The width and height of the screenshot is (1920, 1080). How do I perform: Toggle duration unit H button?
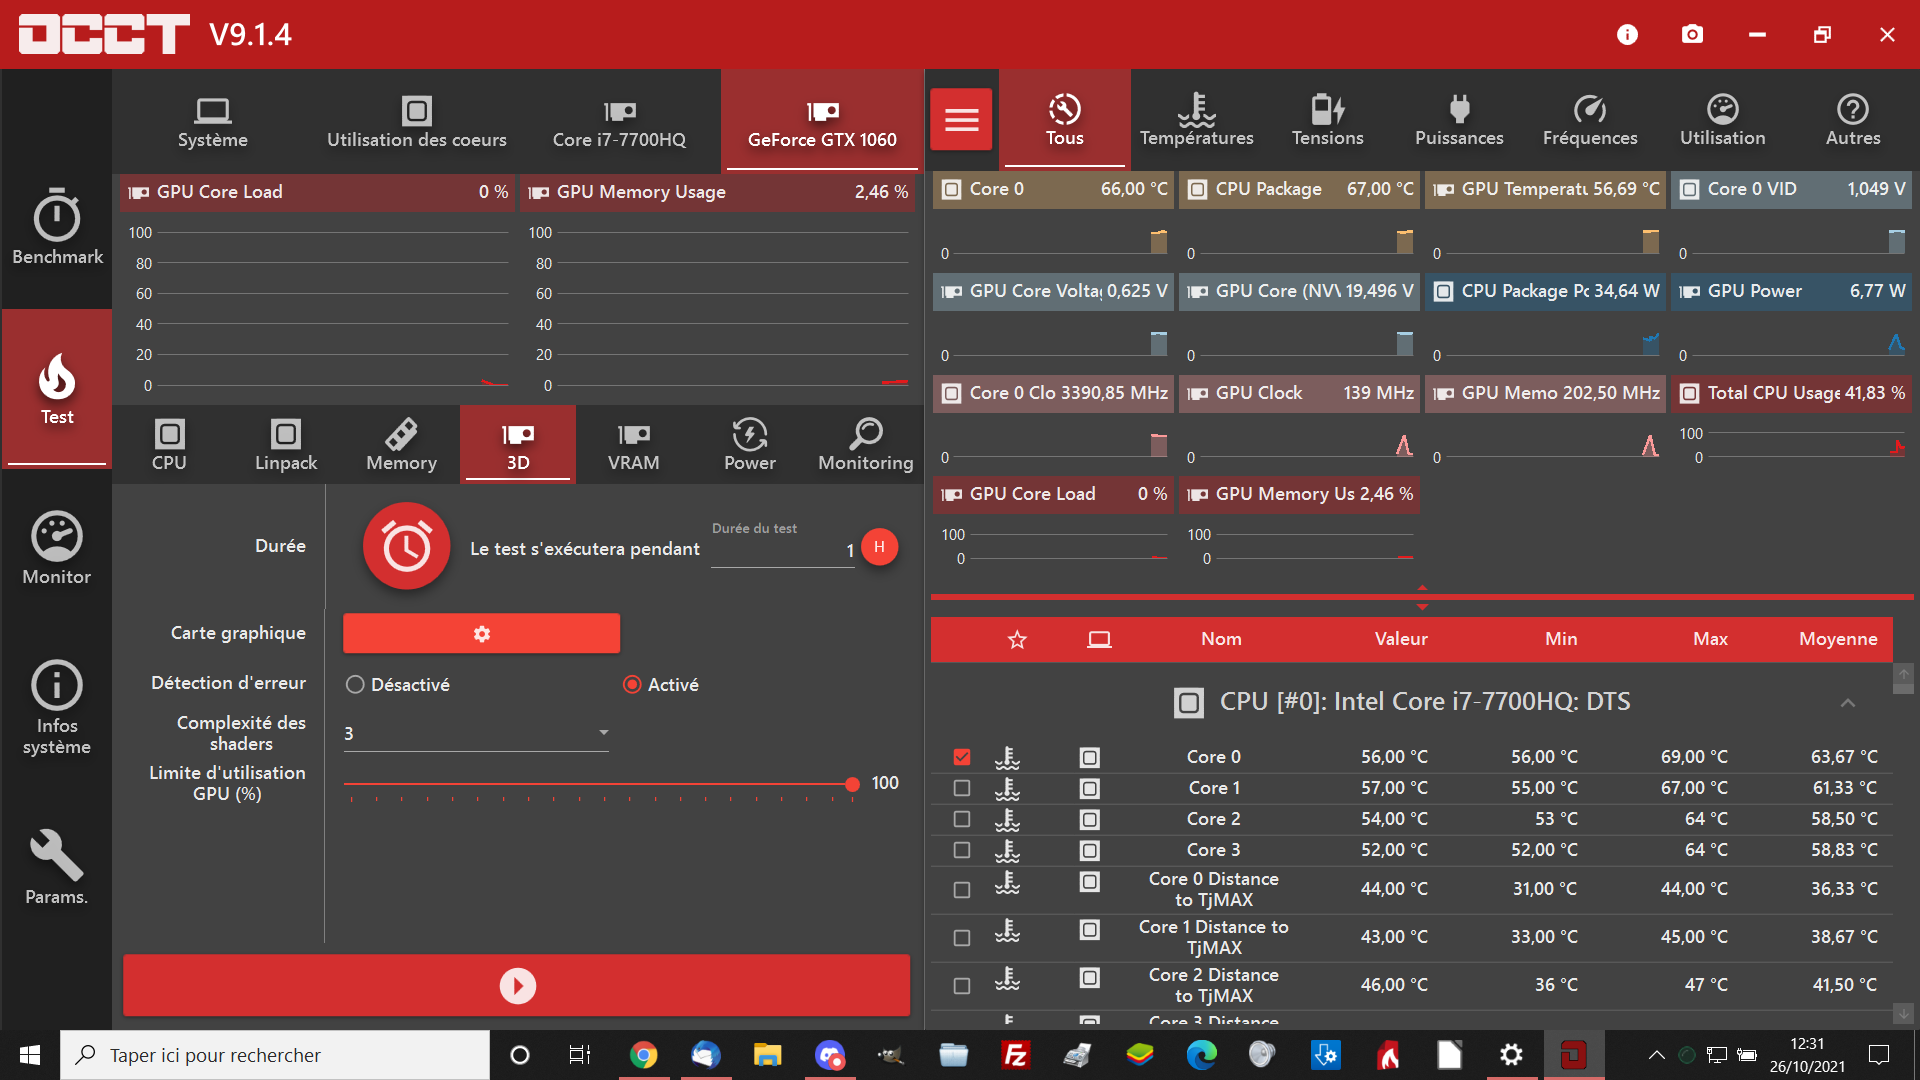879,547
